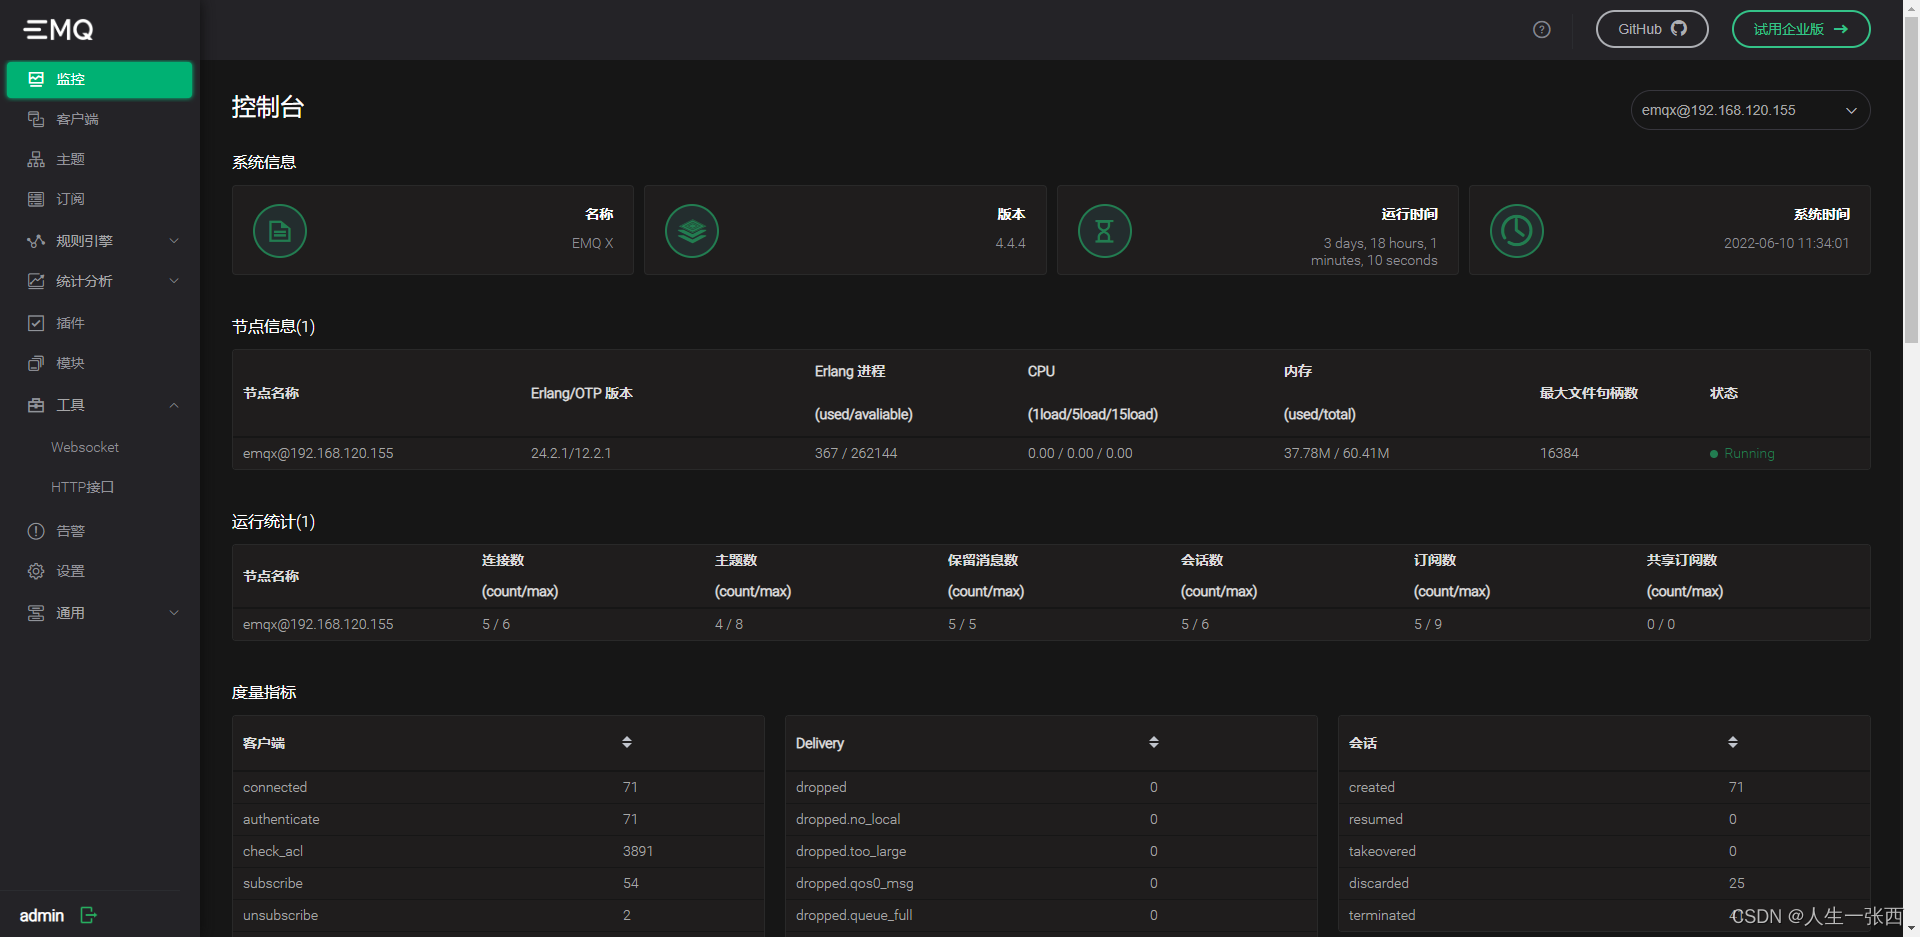The width and height of the screenshot is (1920, 937).
Task: Click the 设置 gear icon
Action: (36, 571)
